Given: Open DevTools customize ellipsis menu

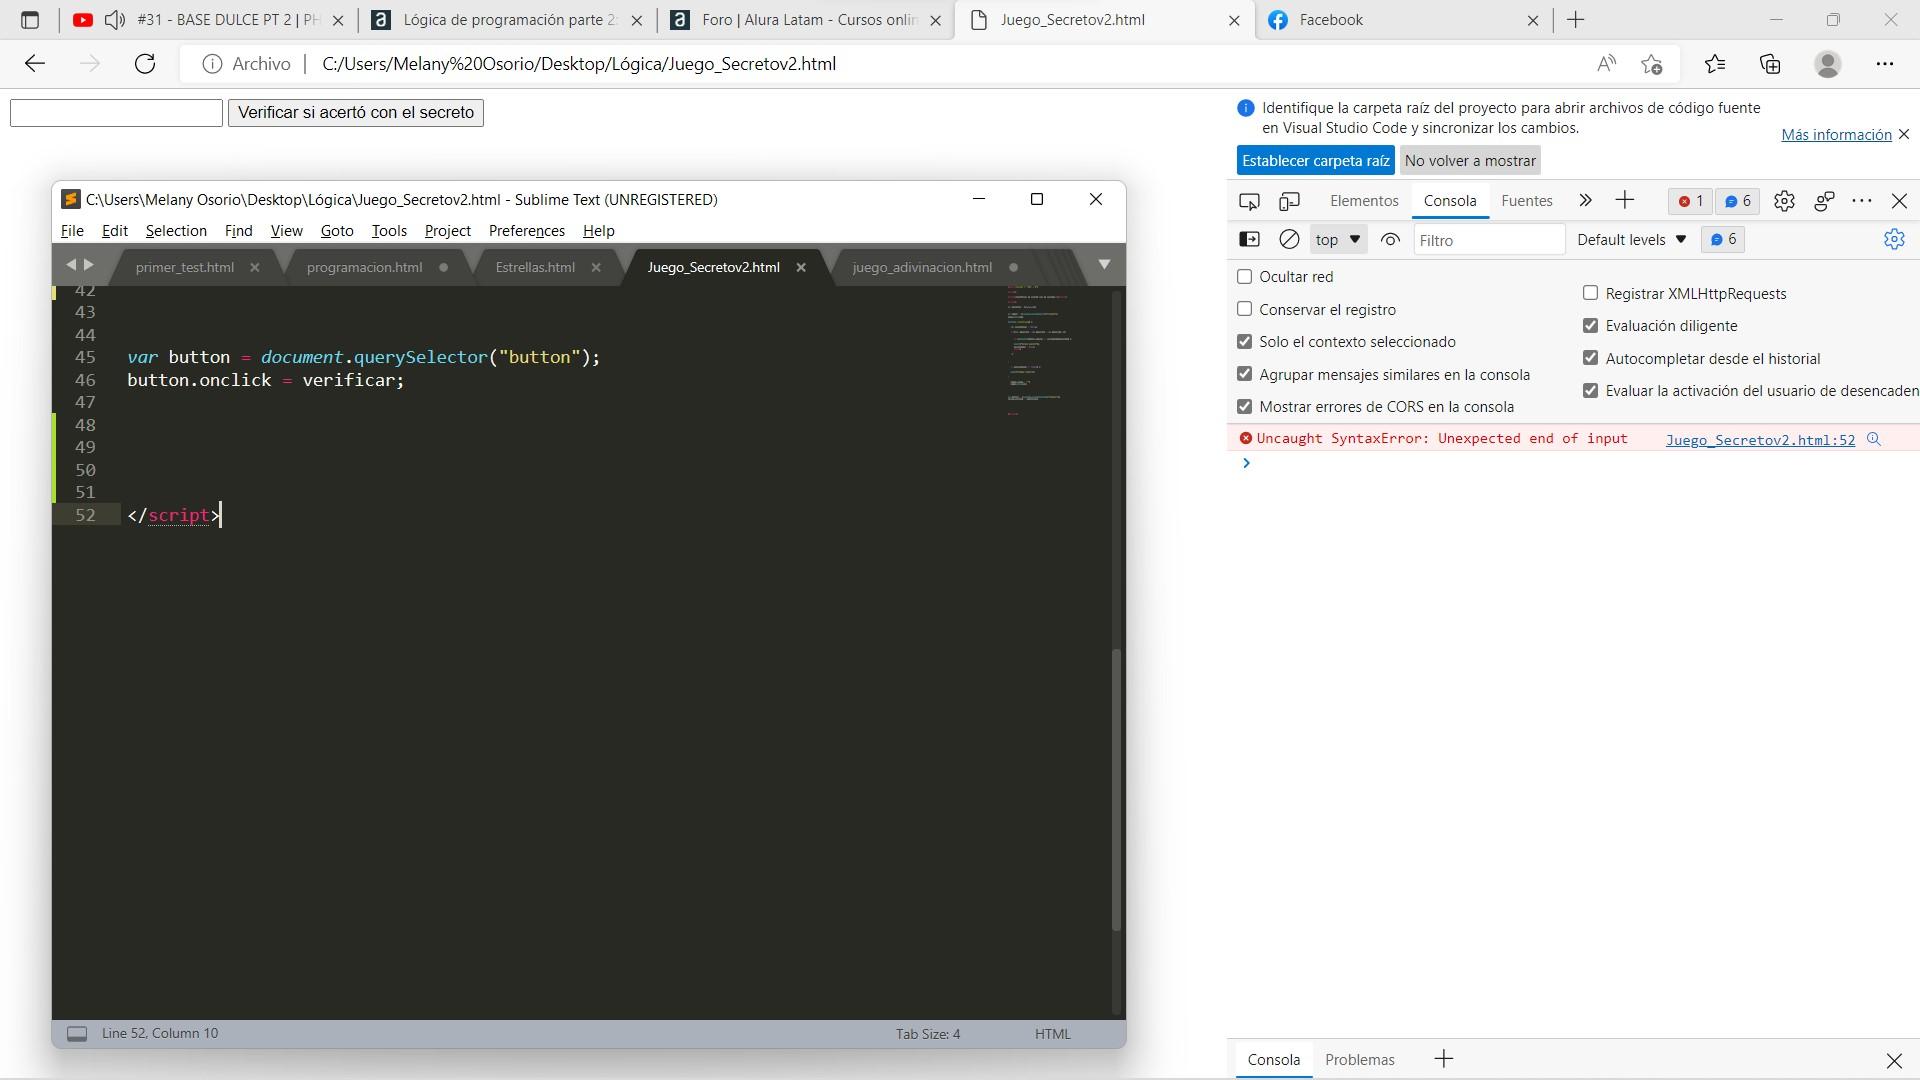Looking at the screenshot, I should click(1862, 201).
